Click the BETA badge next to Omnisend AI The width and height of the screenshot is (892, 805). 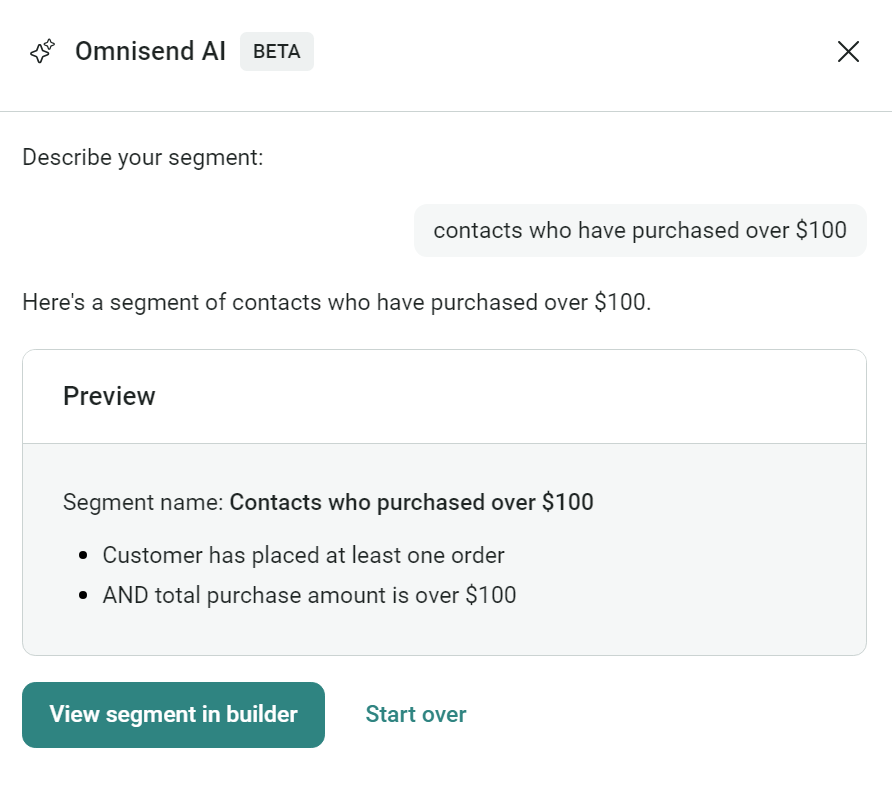coord(276,51)
